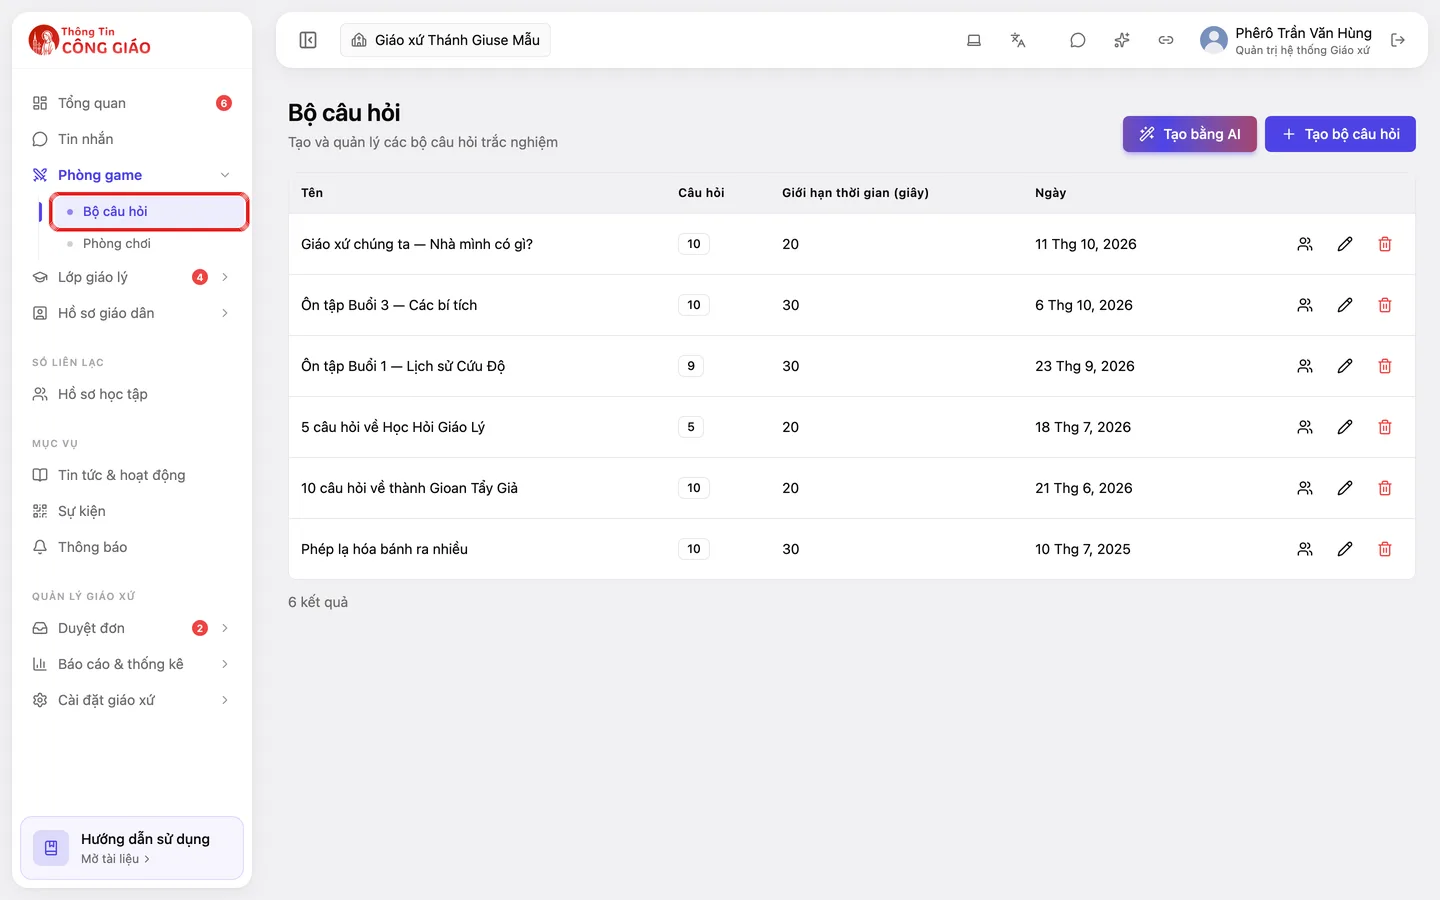Edit the Ôn tập Buổi 3 question set
This screenshot has width=1440, height=900.
[1345, 305]
